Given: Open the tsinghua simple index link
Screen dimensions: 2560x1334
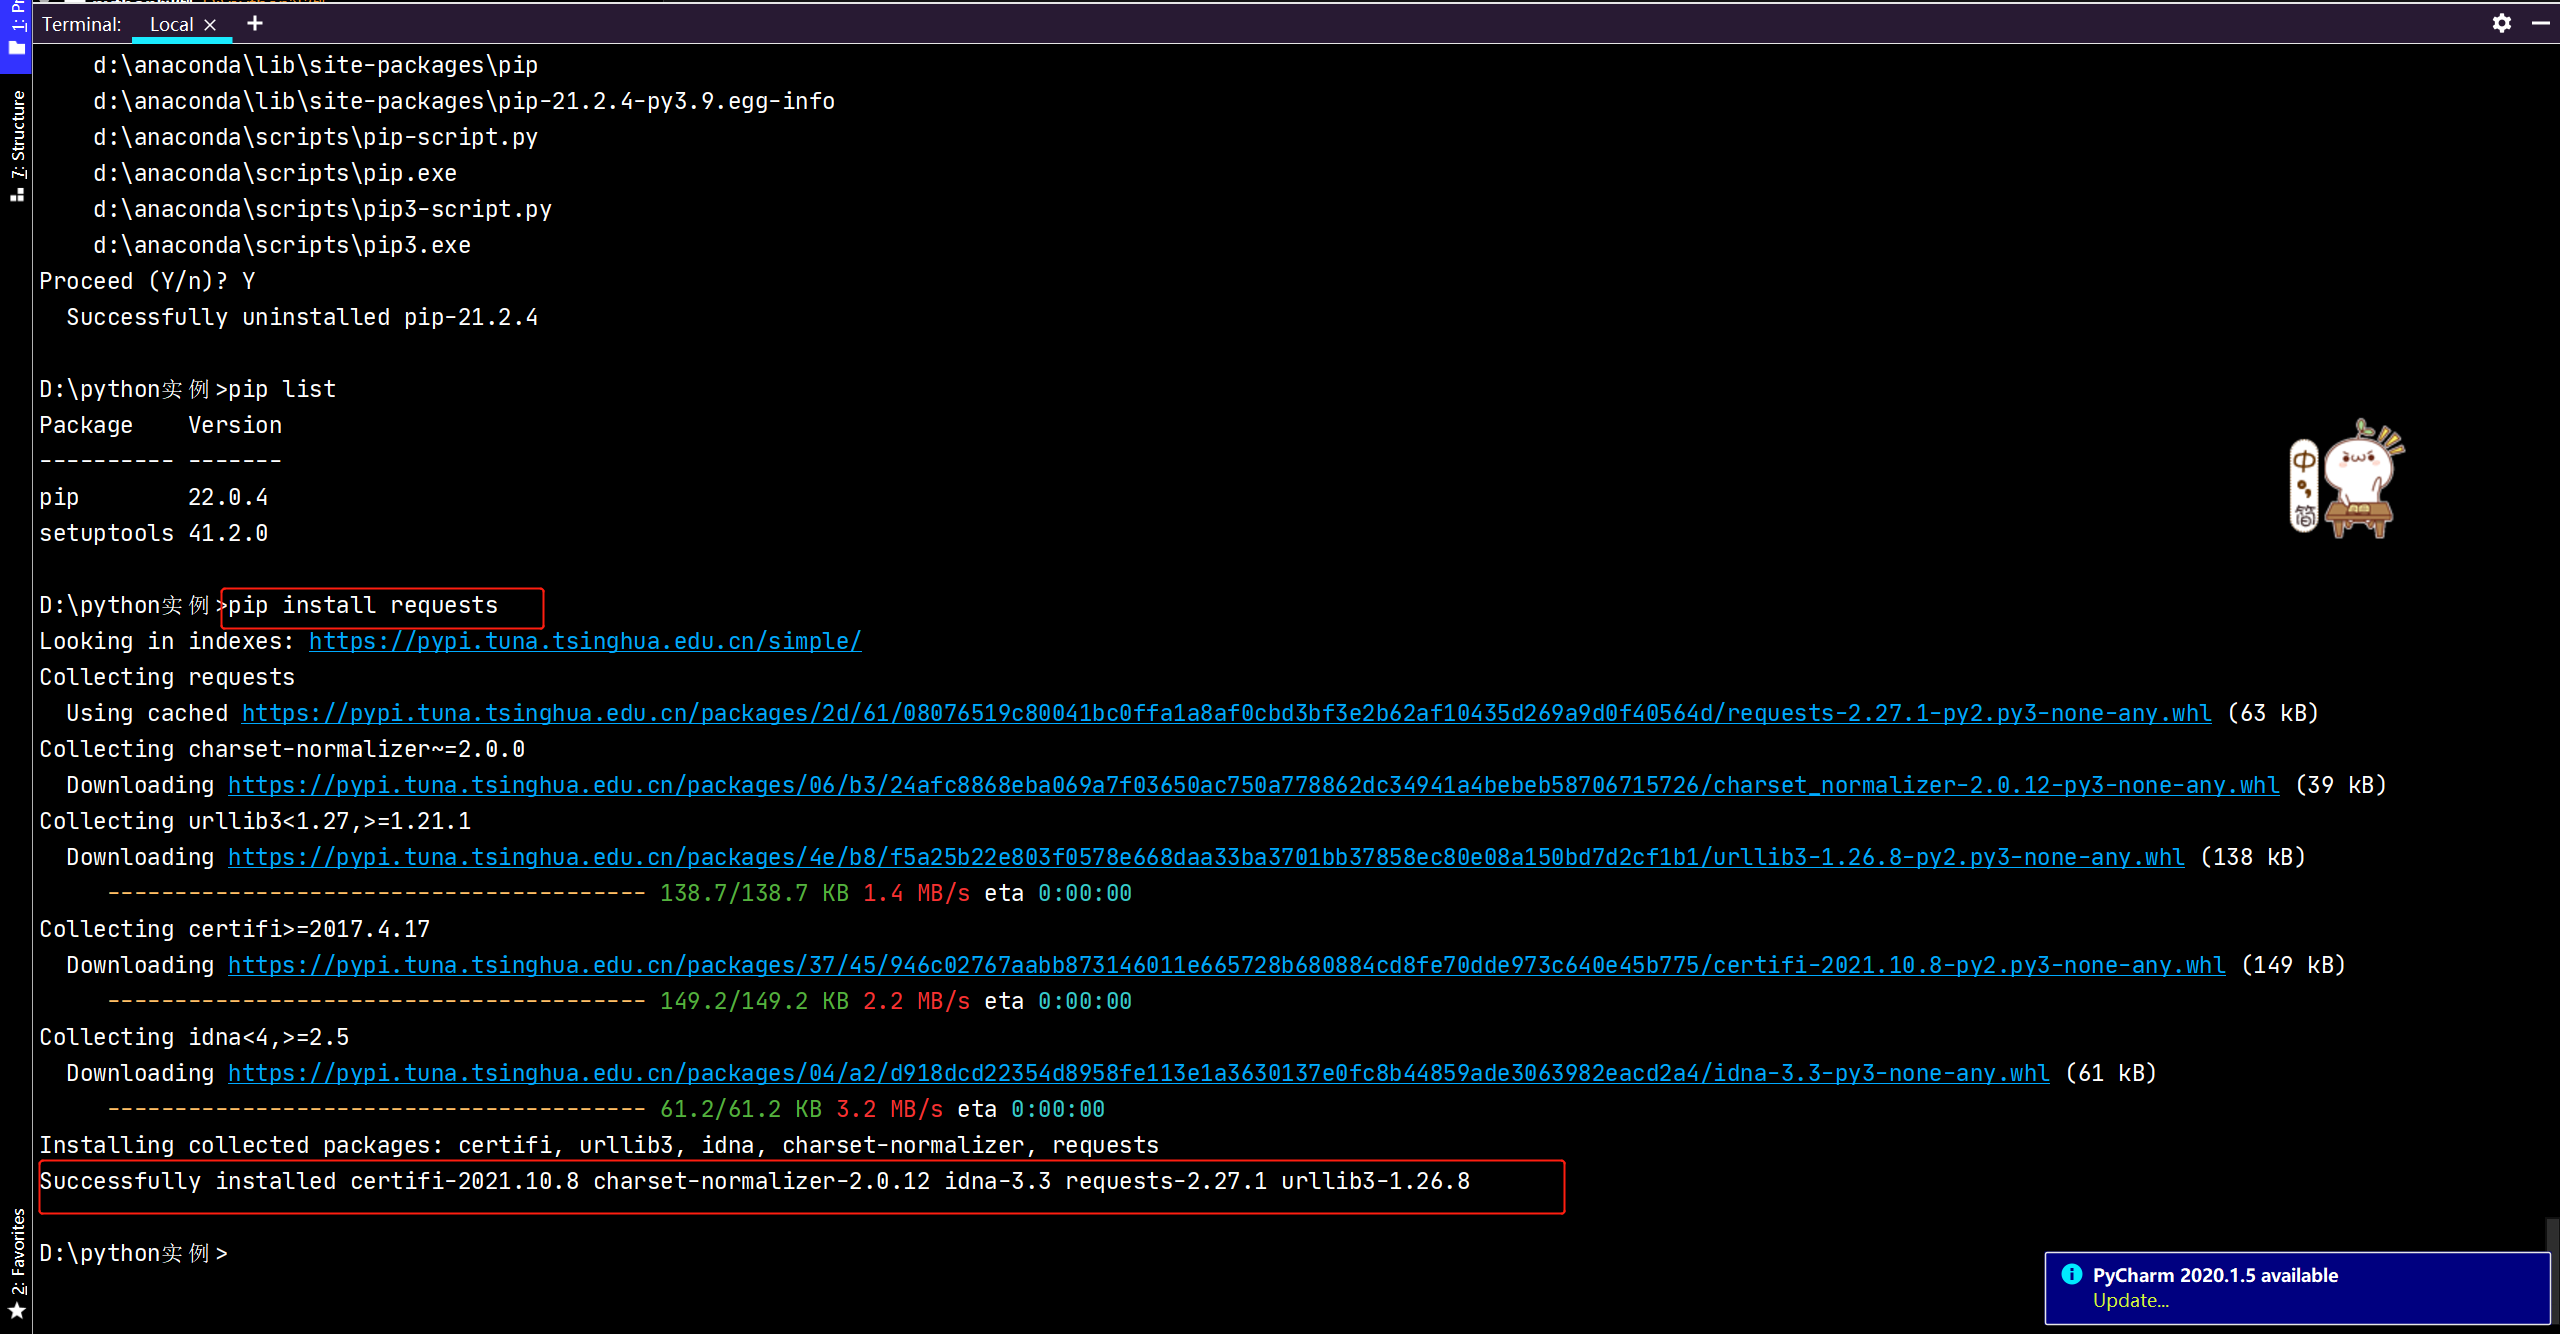Looking at the screenshot, I should point(585,641).
